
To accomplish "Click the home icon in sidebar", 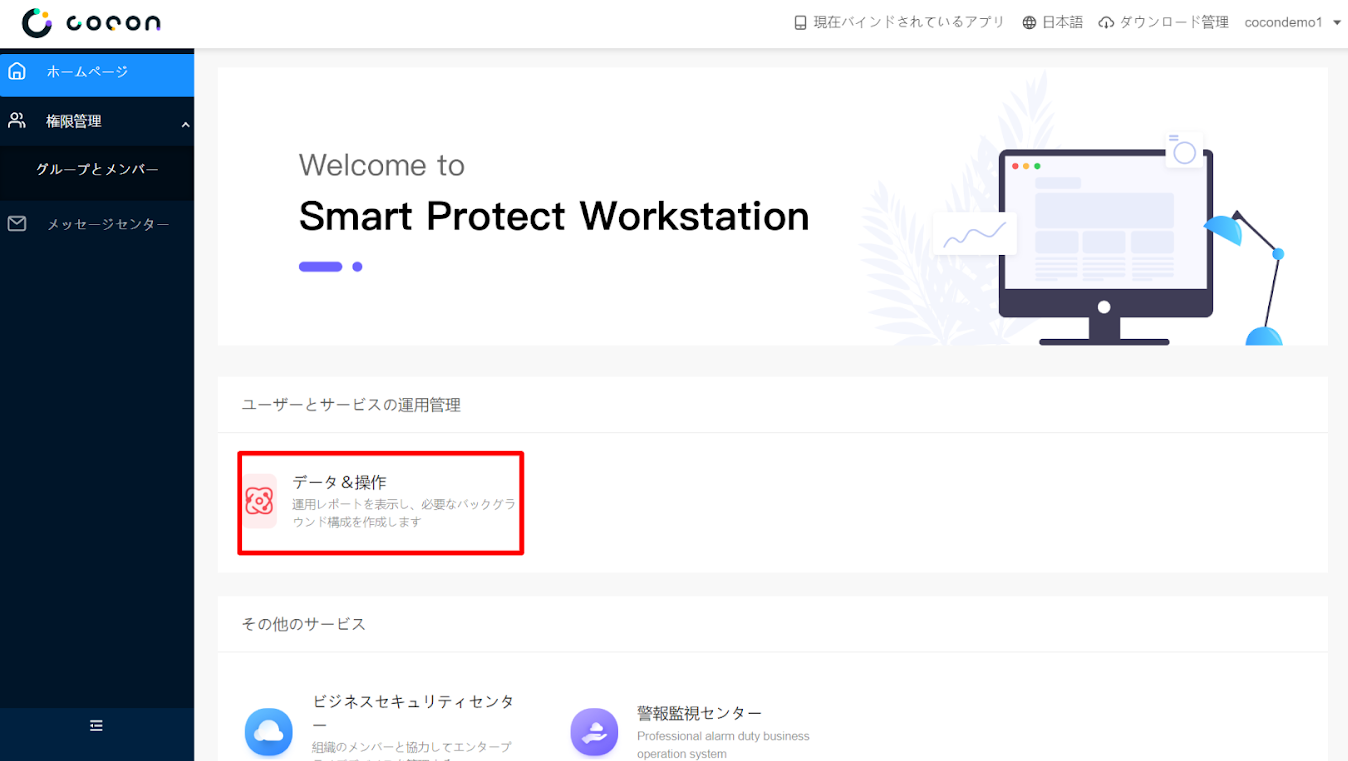I will click(x=17, y=72).
